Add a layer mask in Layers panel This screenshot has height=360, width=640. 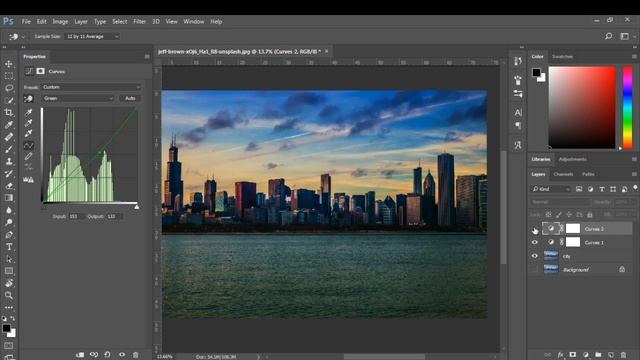tap(573, 355)
